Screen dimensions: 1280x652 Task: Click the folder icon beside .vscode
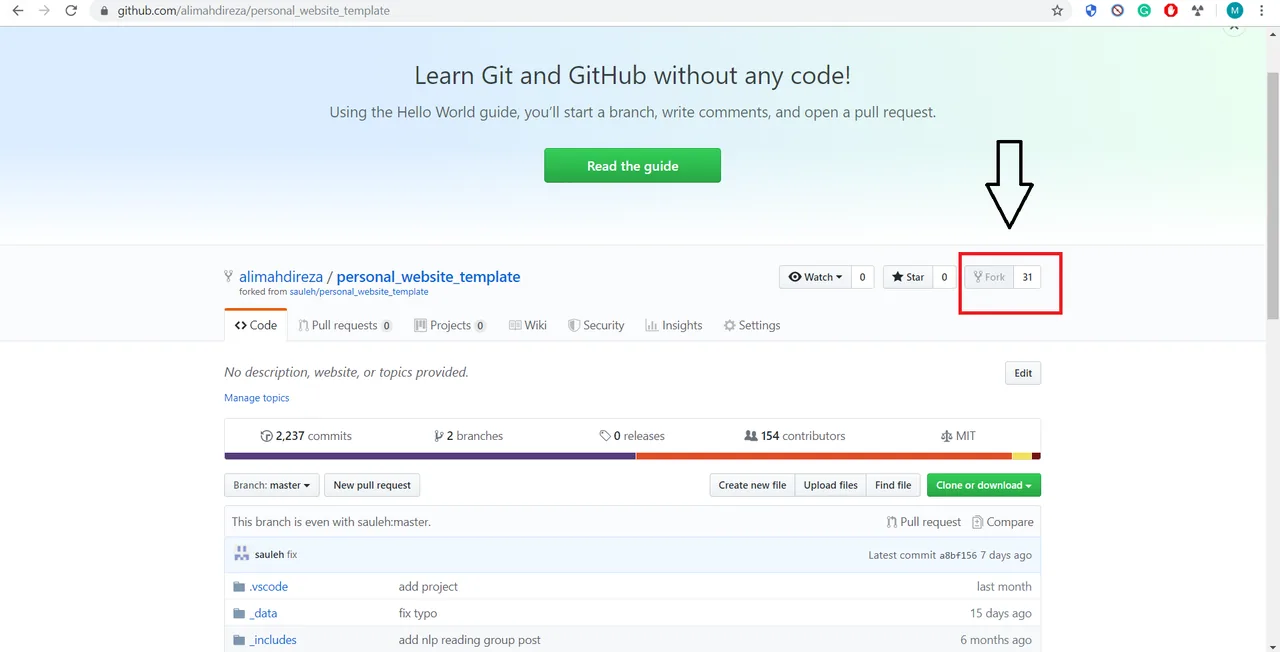pos(239,587)
